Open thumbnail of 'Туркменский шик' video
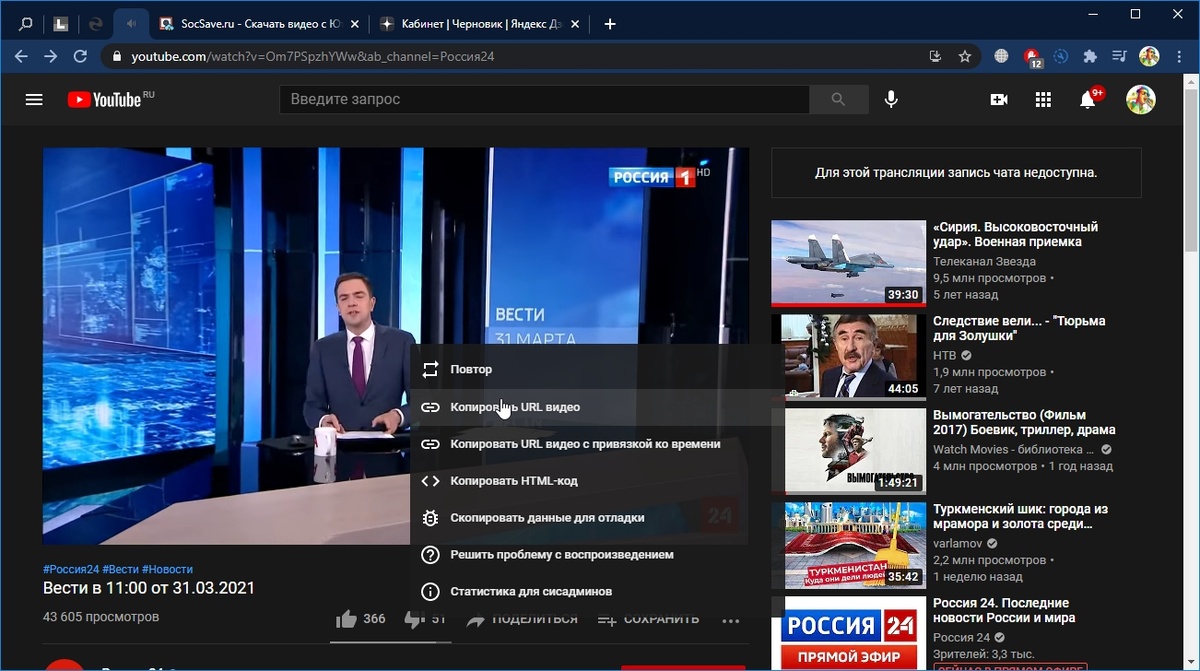Image resolution: width=1200 pixels, height=671 pixels. pos(848,545)
